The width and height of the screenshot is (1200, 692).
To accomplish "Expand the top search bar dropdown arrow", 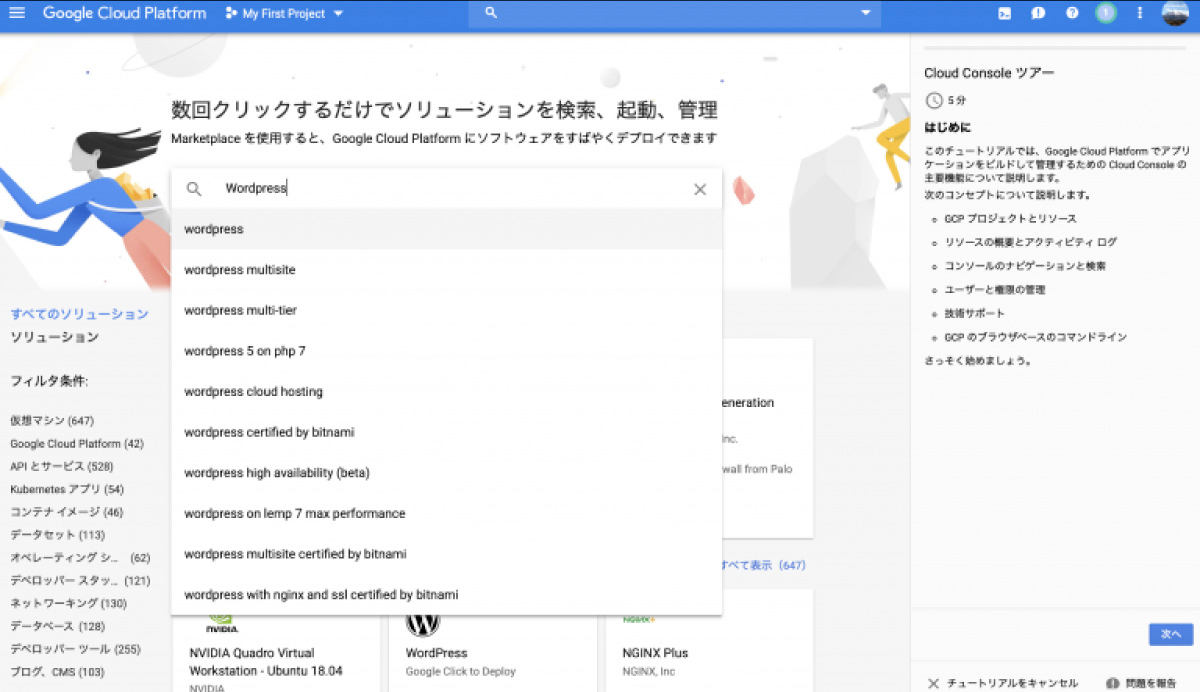I will [866, 13].
